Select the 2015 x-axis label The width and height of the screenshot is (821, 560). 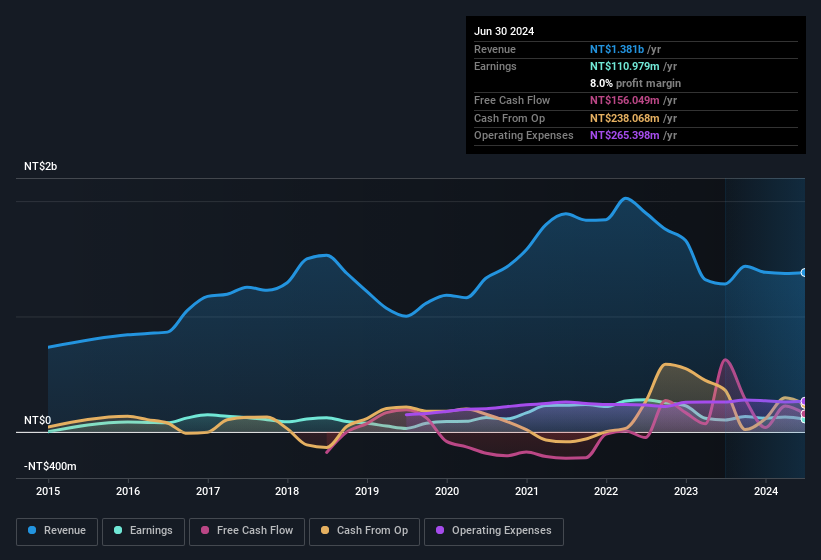click(x=48, y=491)
